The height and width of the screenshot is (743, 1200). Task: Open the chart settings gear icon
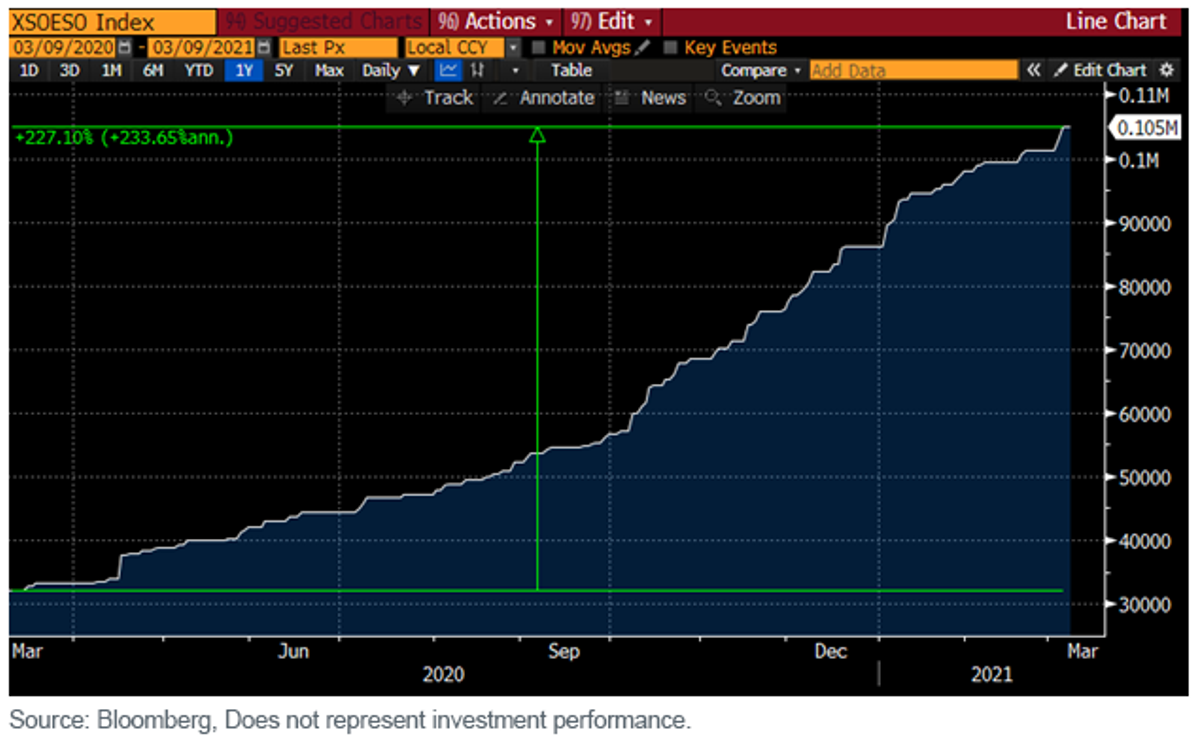pos(1165,70)
